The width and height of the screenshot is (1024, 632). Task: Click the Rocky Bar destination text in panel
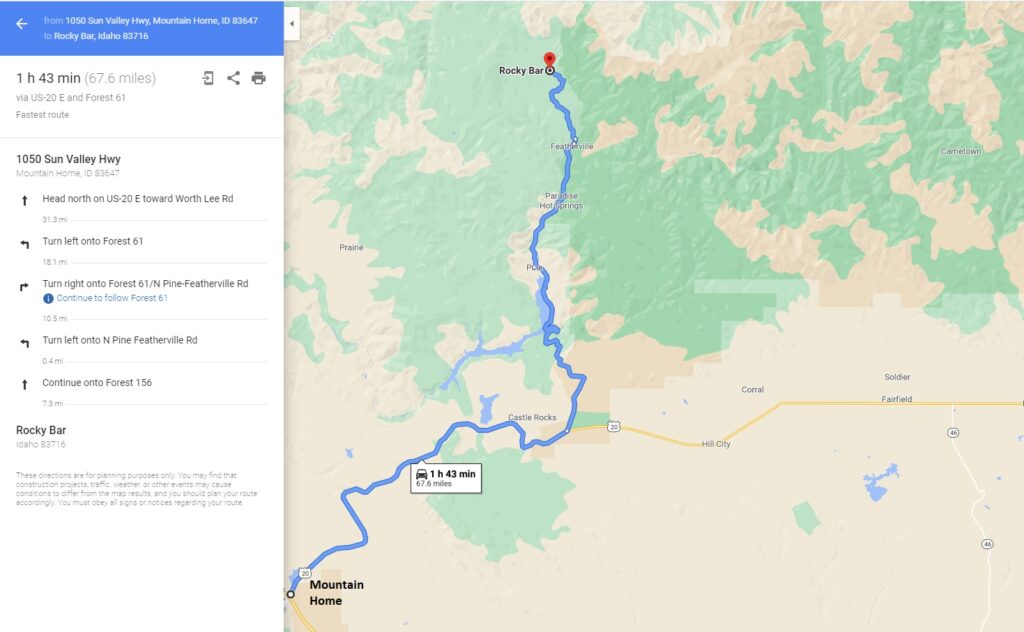point(41,430)
